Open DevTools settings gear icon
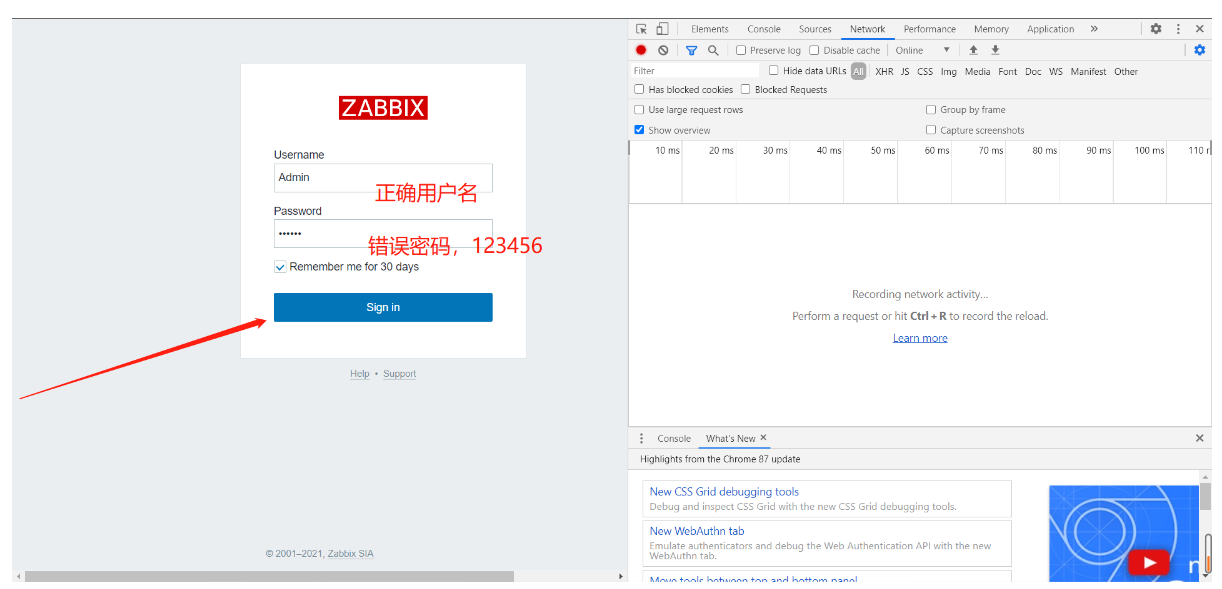This screenshot has width=1222, height=589. [x=1156, y=29]
